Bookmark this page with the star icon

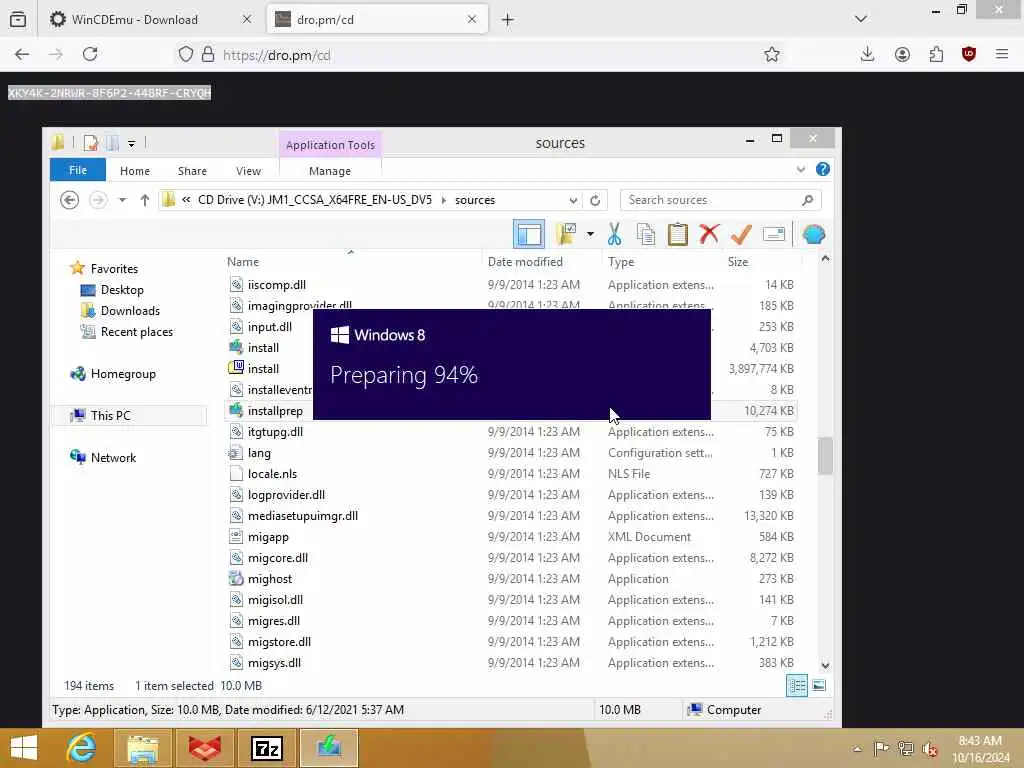[x=772, y=54]
